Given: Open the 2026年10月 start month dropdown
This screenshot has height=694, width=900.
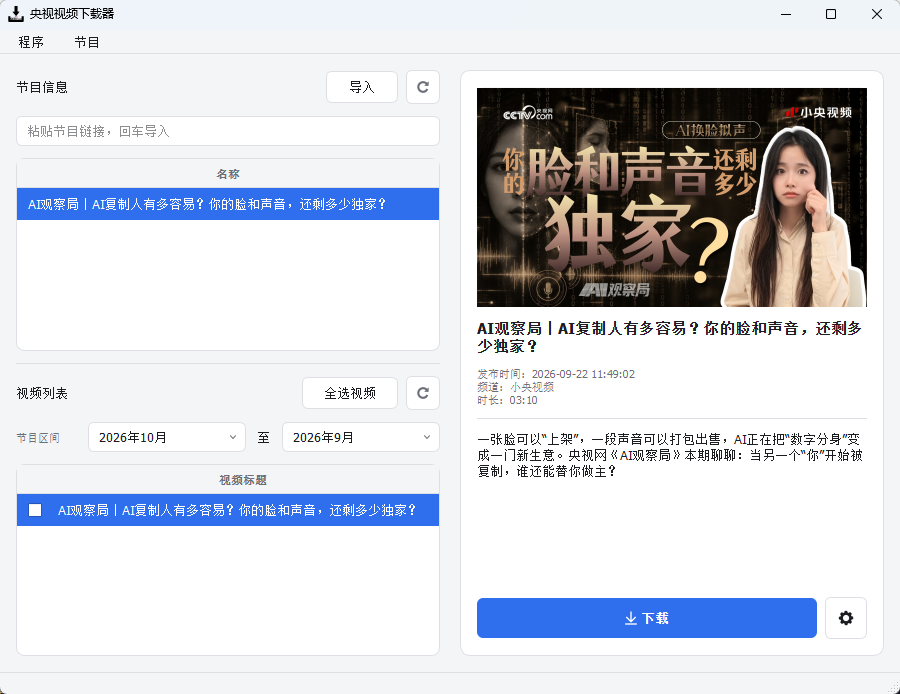Looking at the screenshot, I should coord(167,437).
